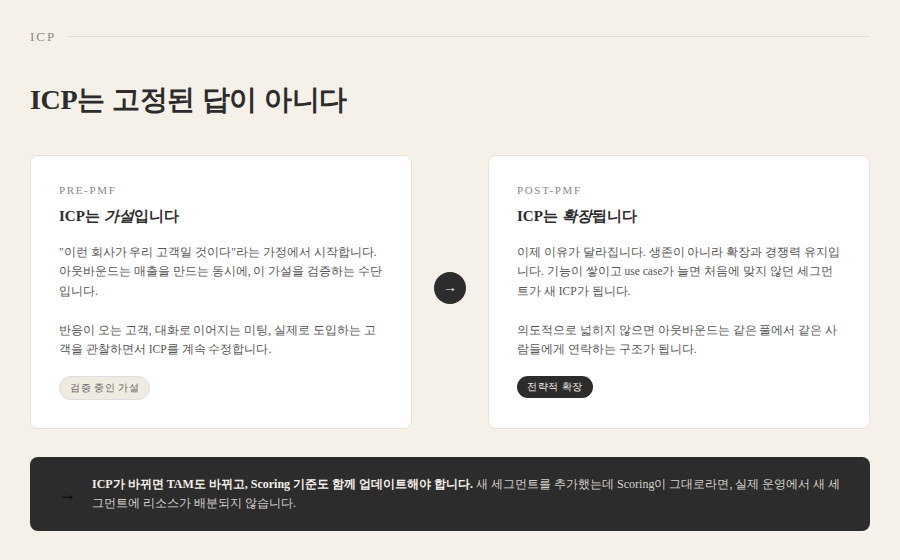900x560 pixels.
Task: Click the circular arrow icon between the cards
Action: [450, 288]
